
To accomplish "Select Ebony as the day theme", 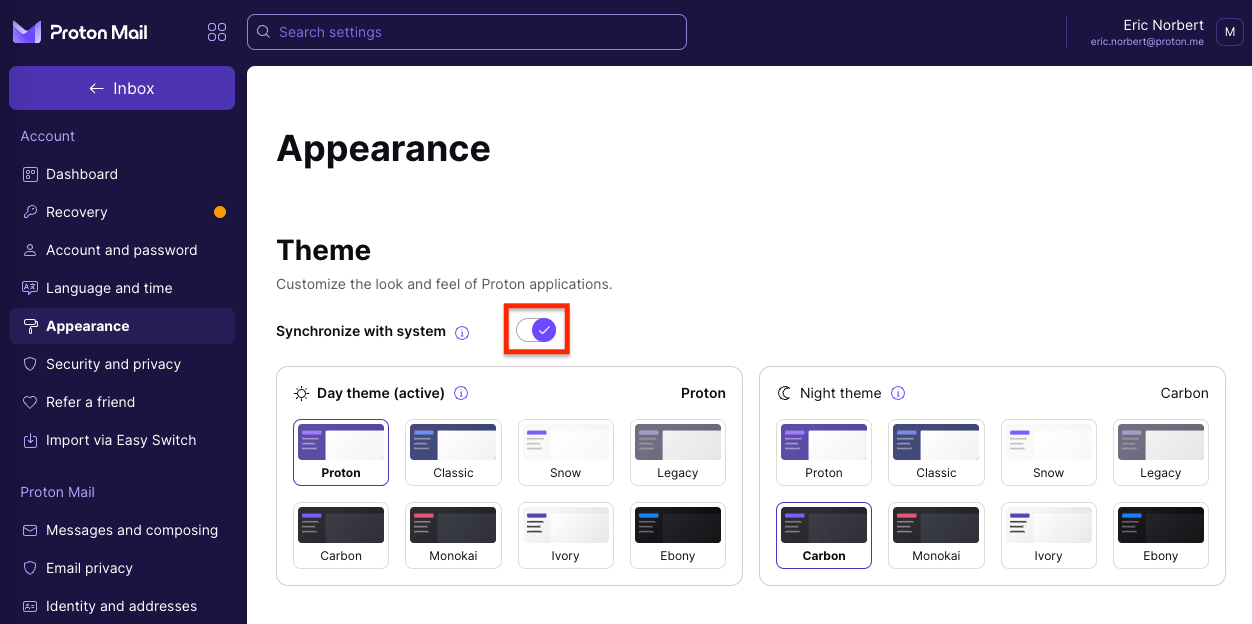I will (x=677, y=535).
